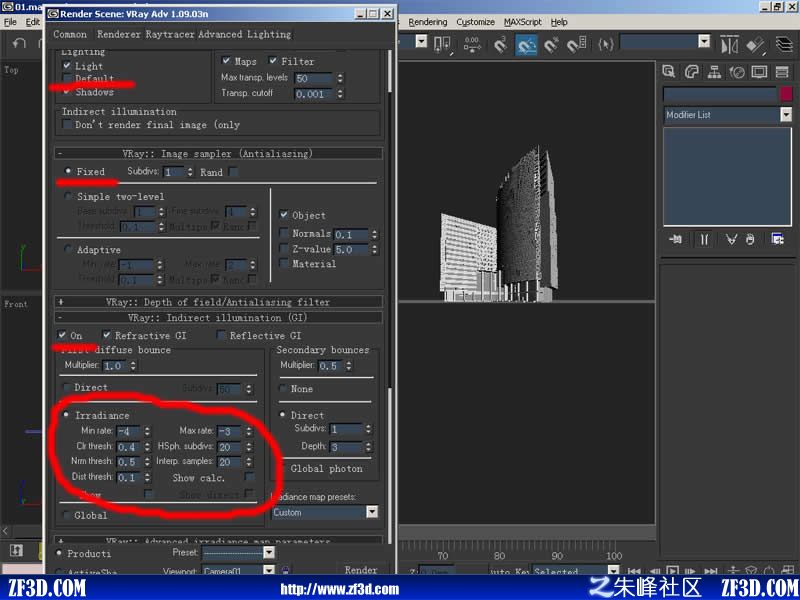Screen dimensions: 800x600
Task: Open the Layer Manager stack icon
Action: point(785,45)
